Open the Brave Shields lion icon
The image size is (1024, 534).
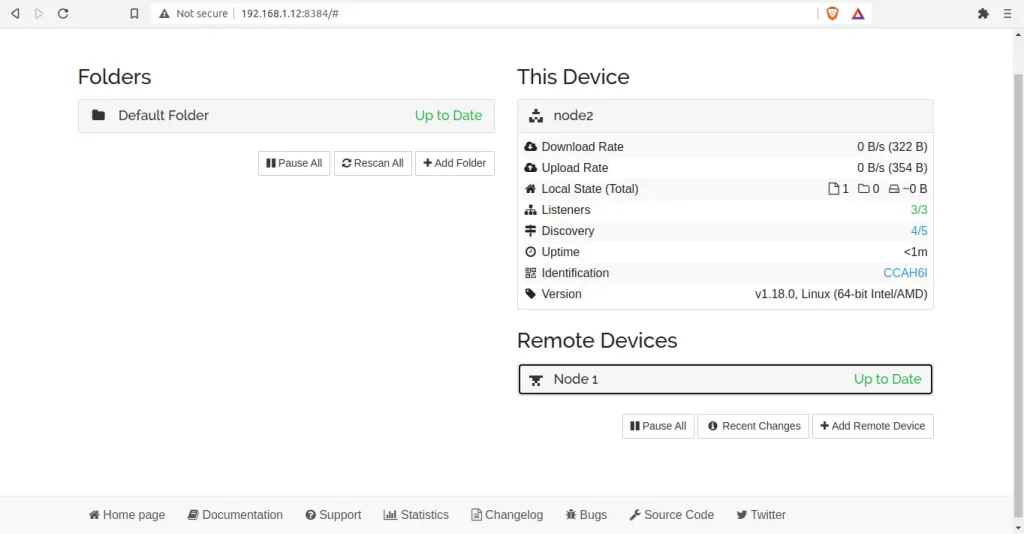832,13
